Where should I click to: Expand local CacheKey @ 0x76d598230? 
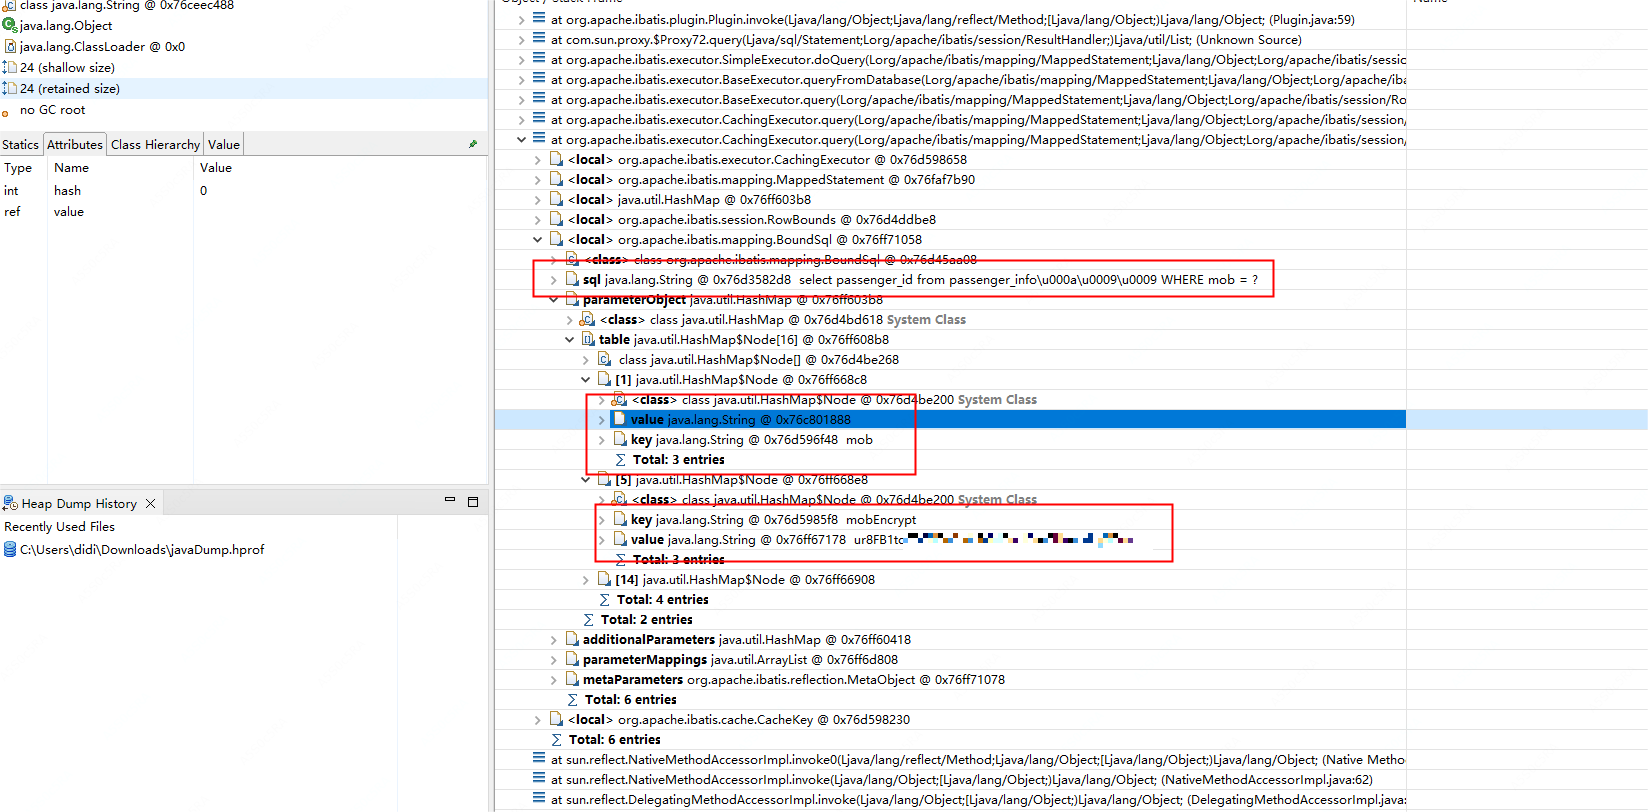click(537, 719)
